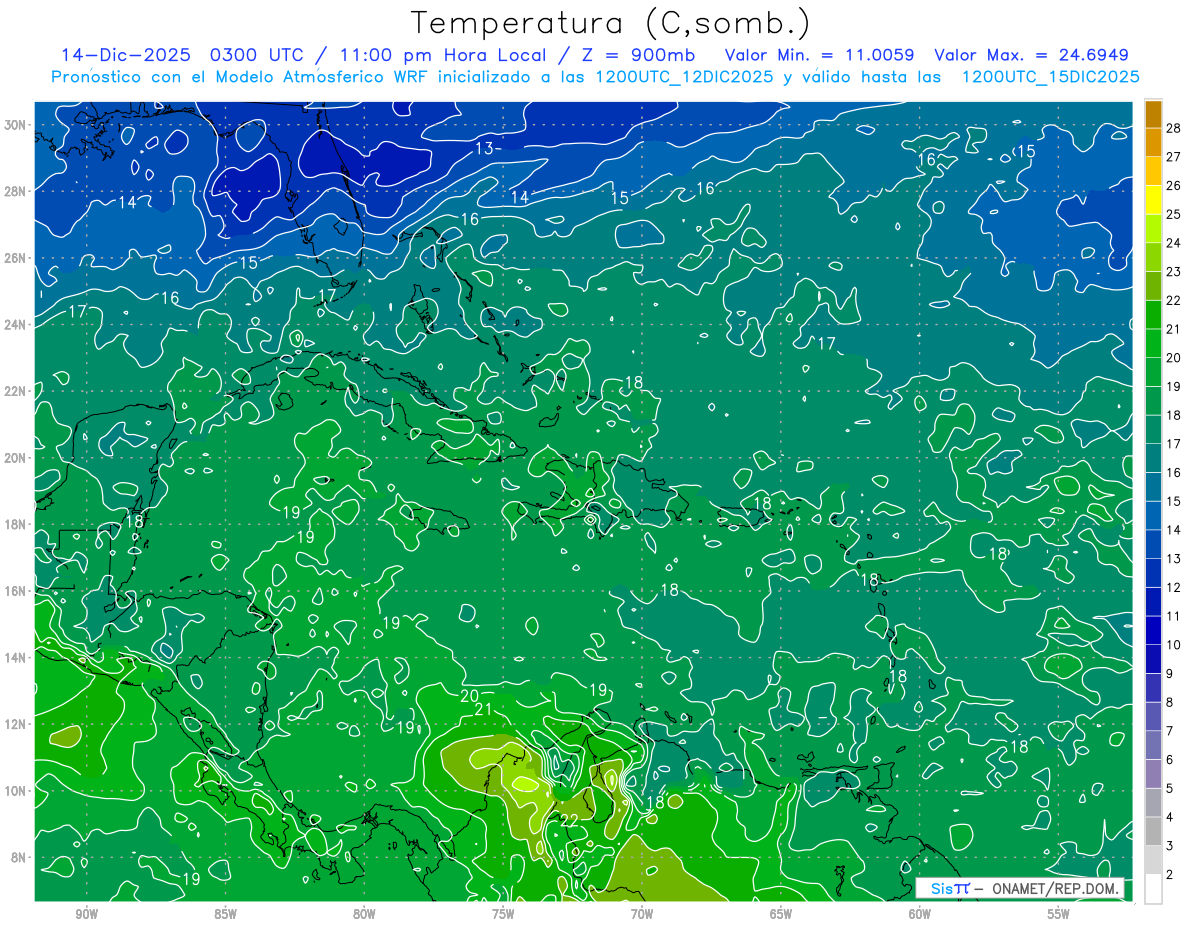Image resolution: width=1200 pixels, height=927 pixels.
Task: Select the 70W longitude axis label
Action: pyautogui.click(x=642, y=914)
